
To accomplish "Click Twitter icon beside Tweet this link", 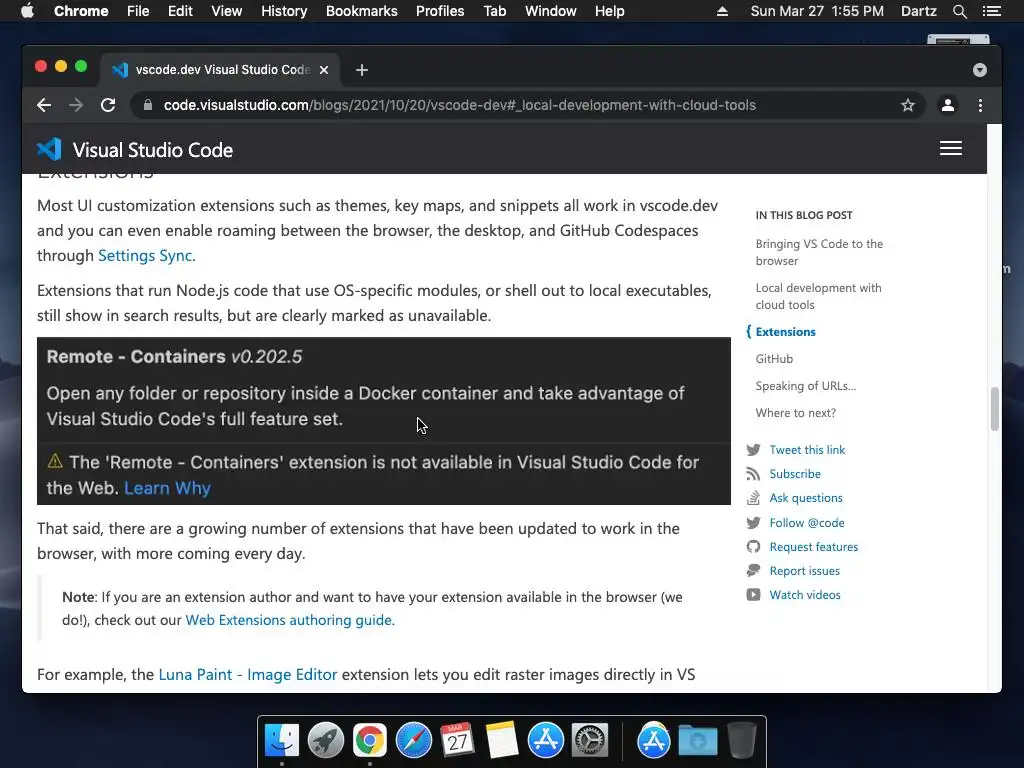I will [754, 450].
